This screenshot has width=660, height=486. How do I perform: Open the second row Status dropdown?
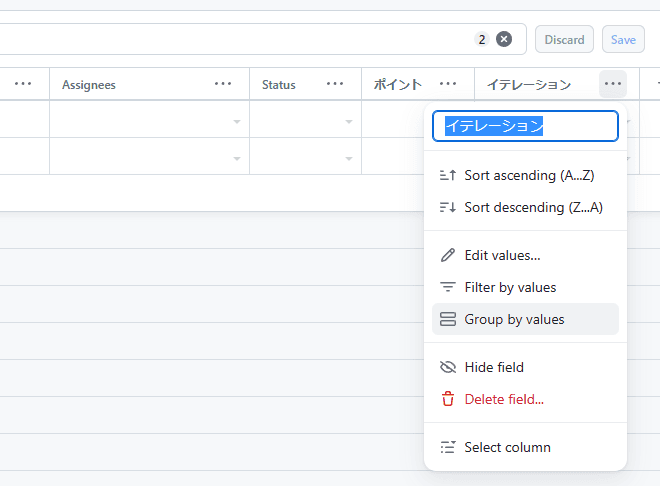[349, 159]
